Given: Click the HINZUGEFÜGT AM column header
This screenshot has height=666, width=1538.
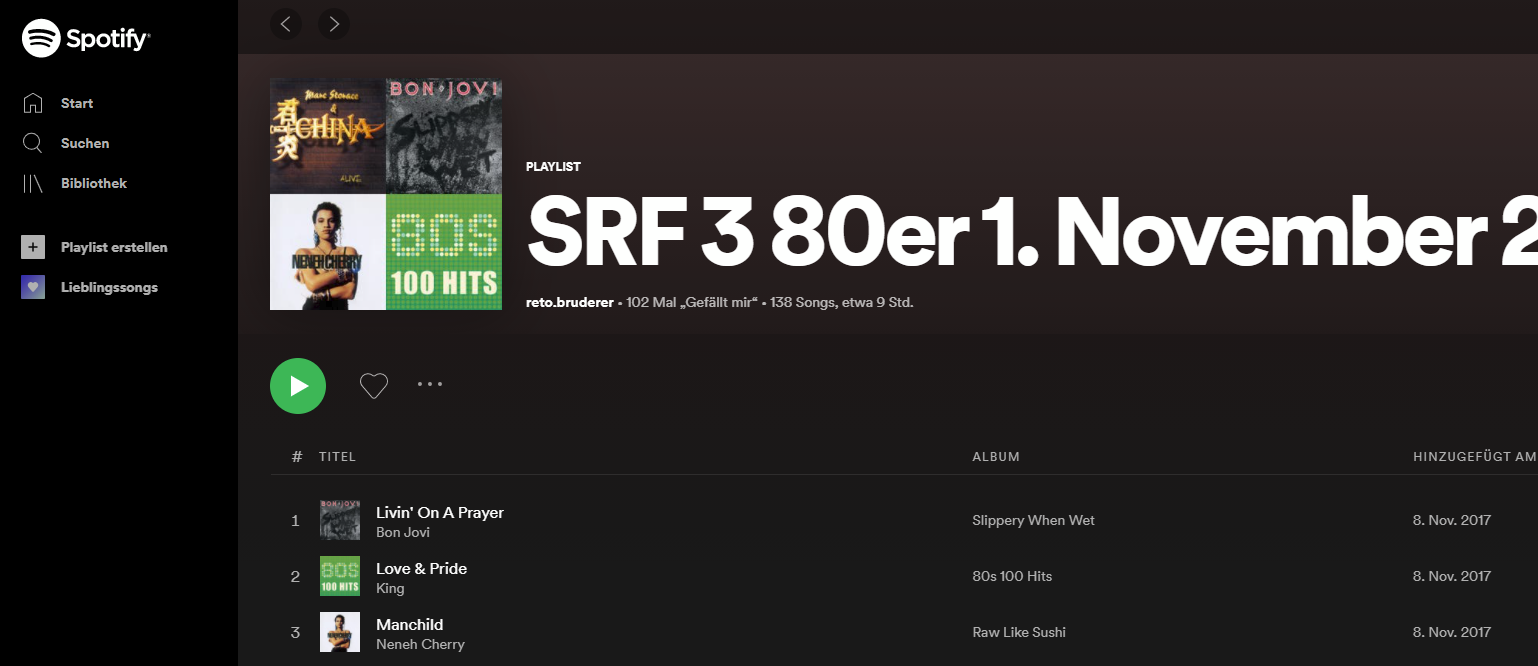Looking at the screenshot, I should pyautogui.click(x=1475, y=457).
